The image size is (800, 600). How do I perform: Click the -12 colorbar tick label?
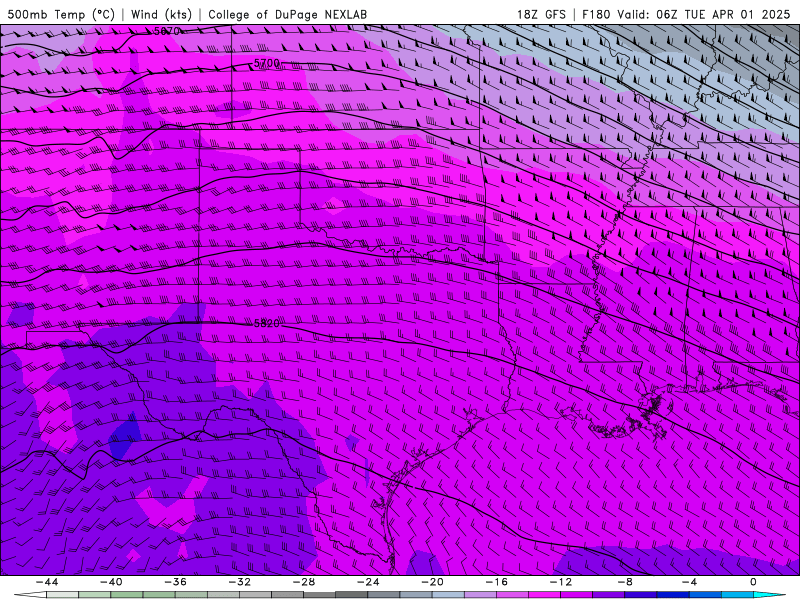561,582
